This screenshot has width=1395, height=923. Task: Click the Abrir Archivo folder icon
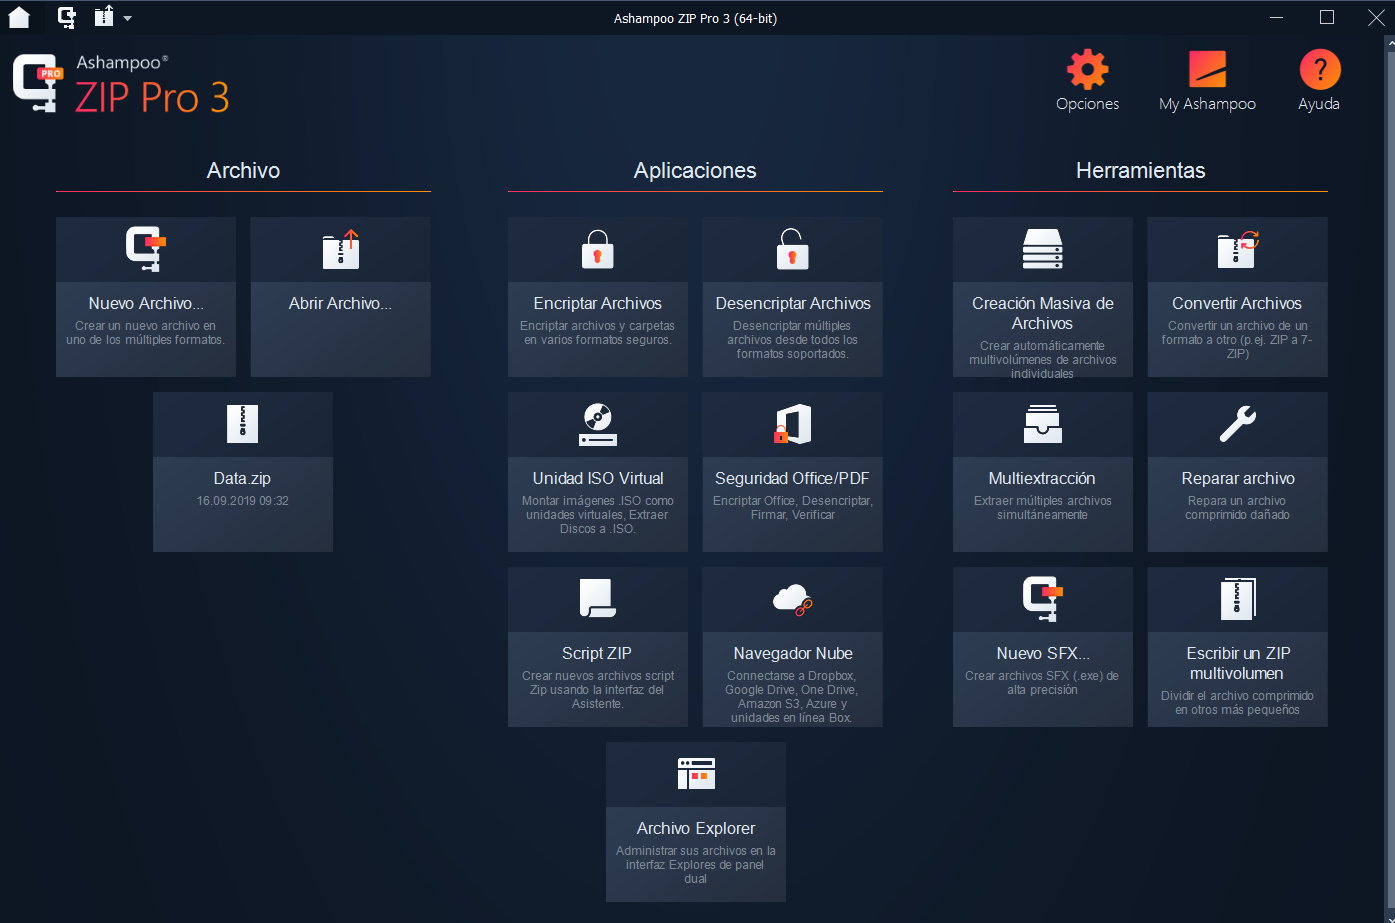pos(340,250)
